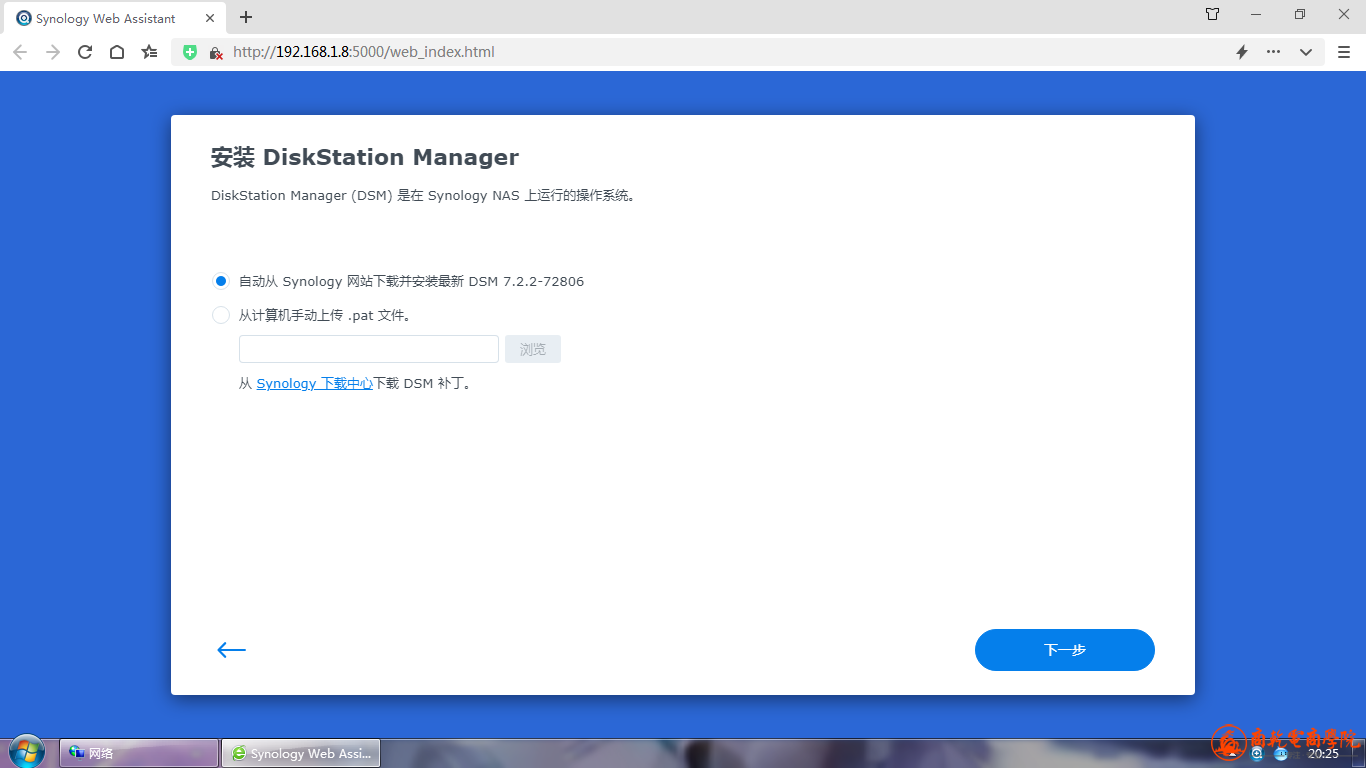Open a new browser tab

coord(246,17)
